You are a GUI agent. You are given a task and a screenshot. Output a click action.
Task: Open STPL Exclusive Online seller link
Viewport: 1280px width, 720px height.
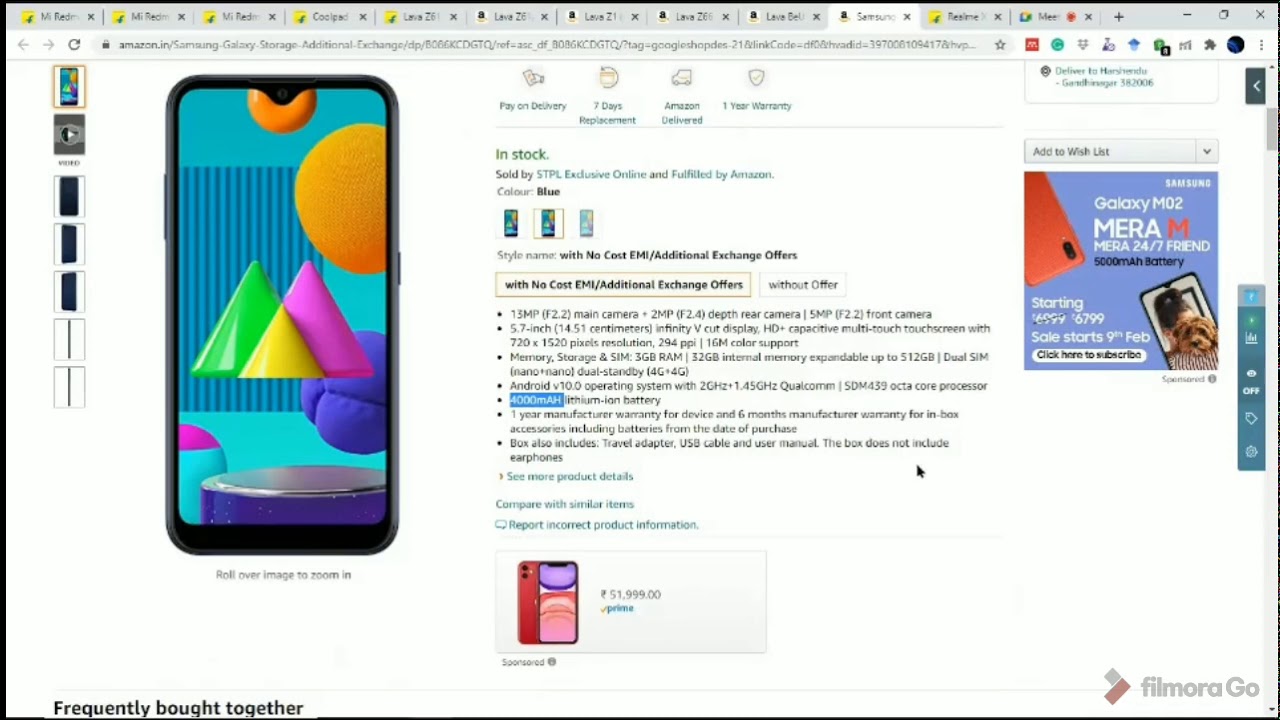pos(591,174)
